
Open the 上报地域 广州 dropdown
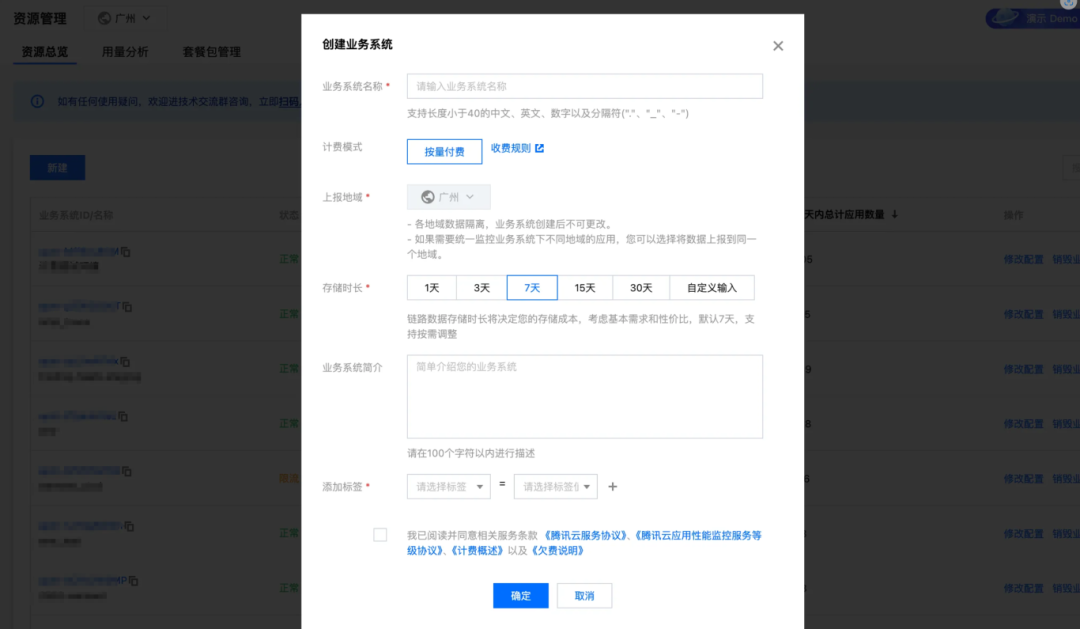pyautogui.click(x=448, y=197)
